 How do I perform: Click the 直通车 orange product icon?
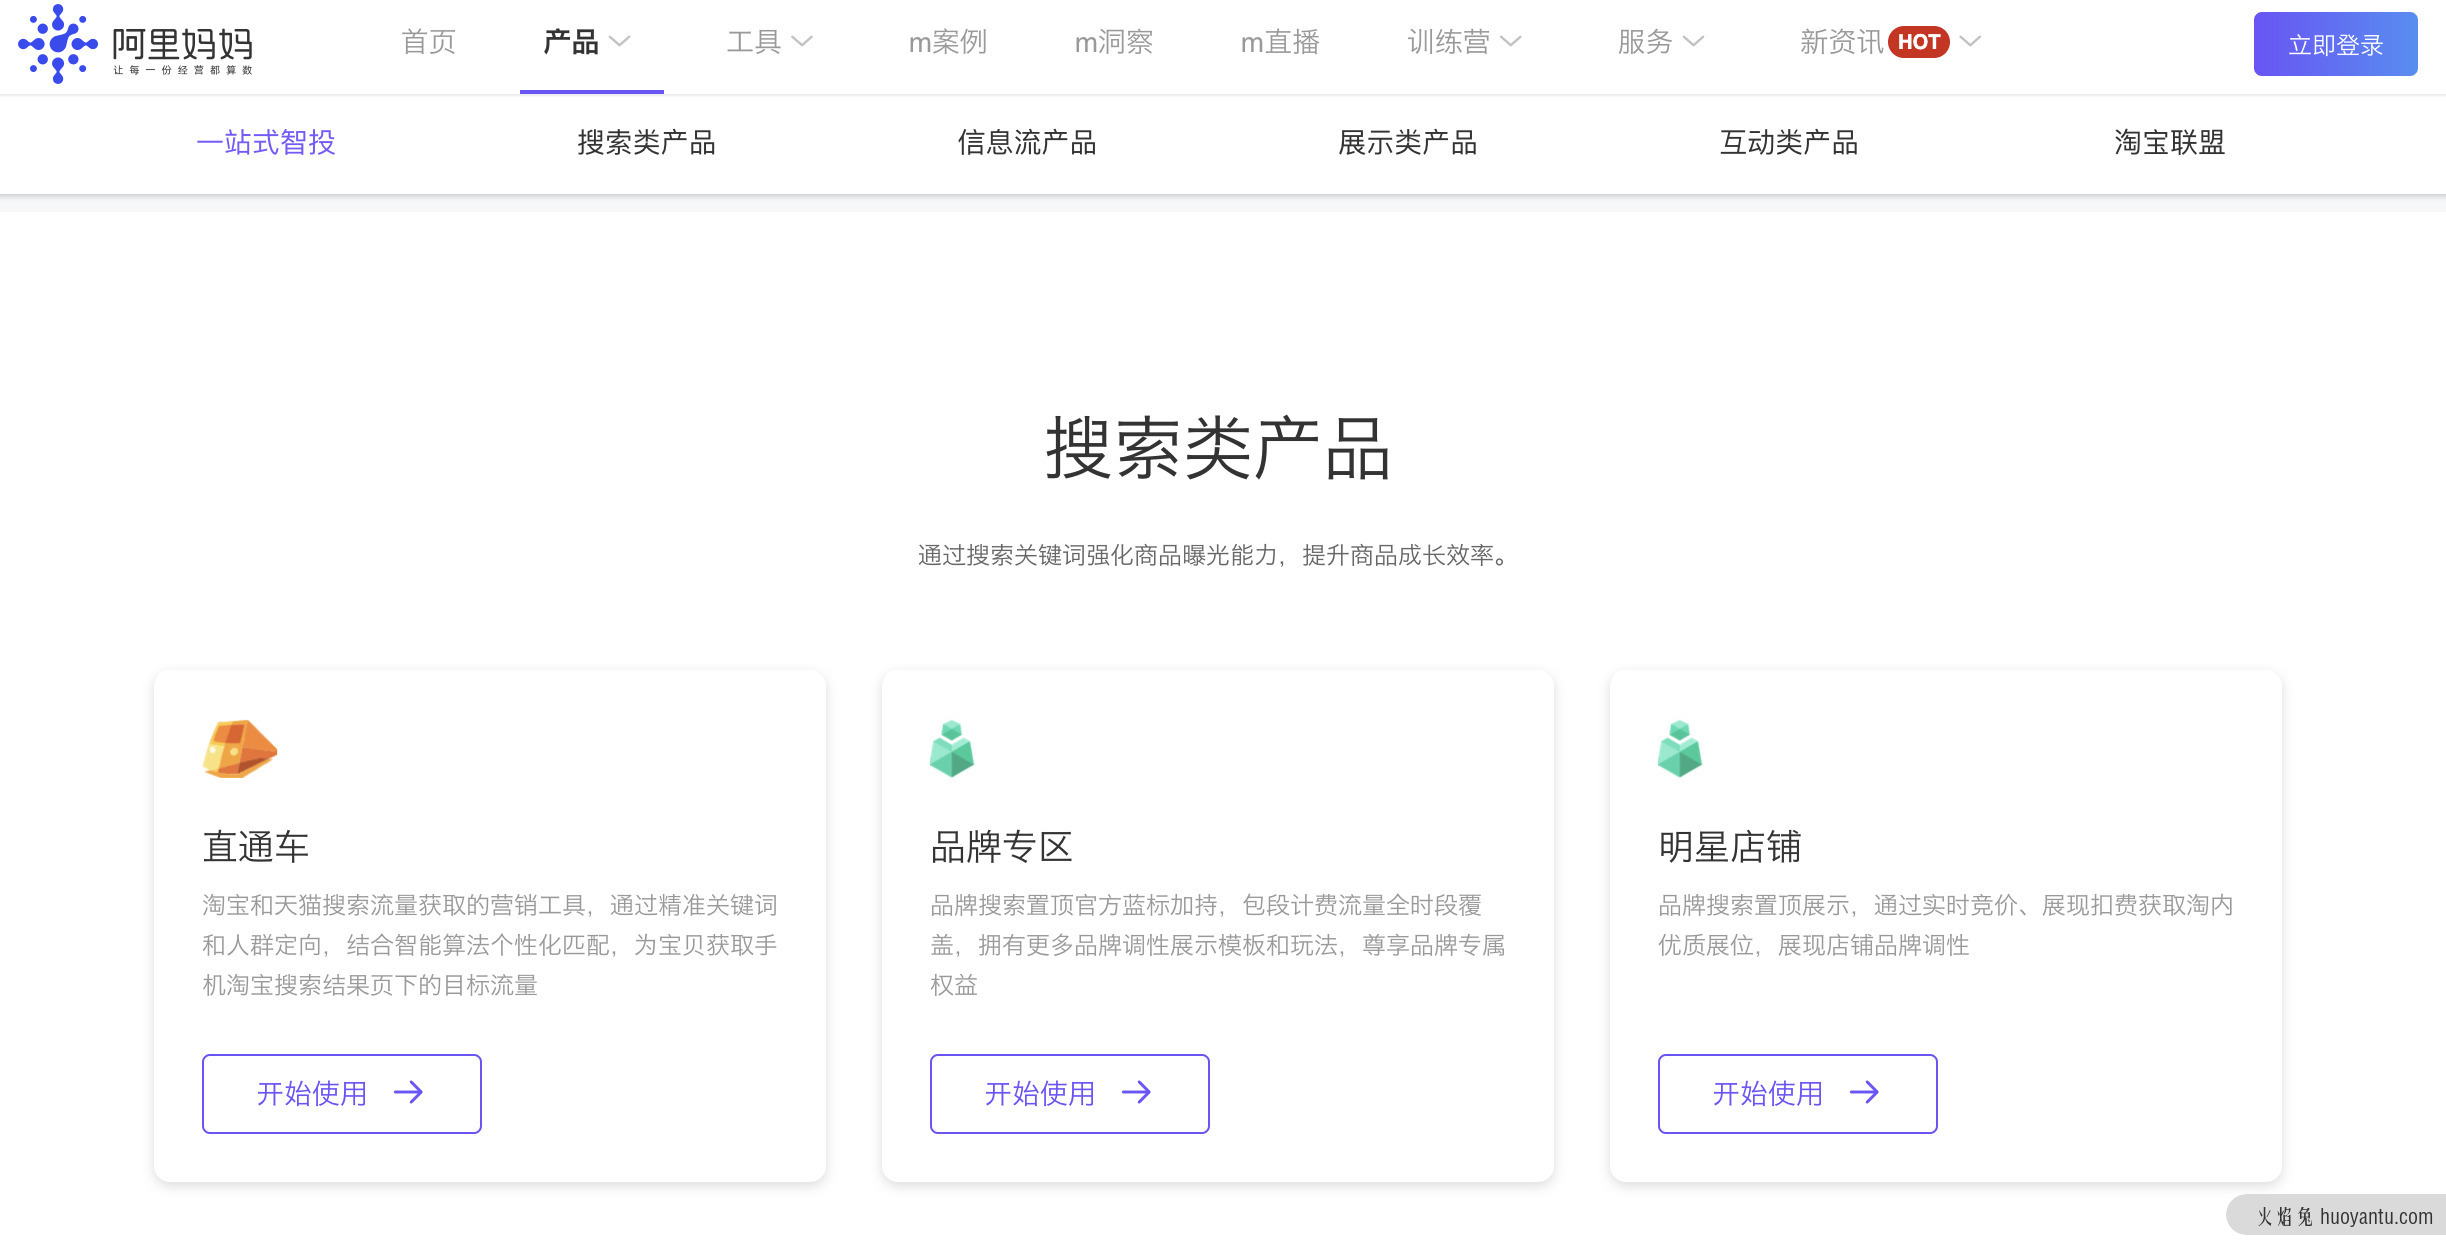coord(240,749)
